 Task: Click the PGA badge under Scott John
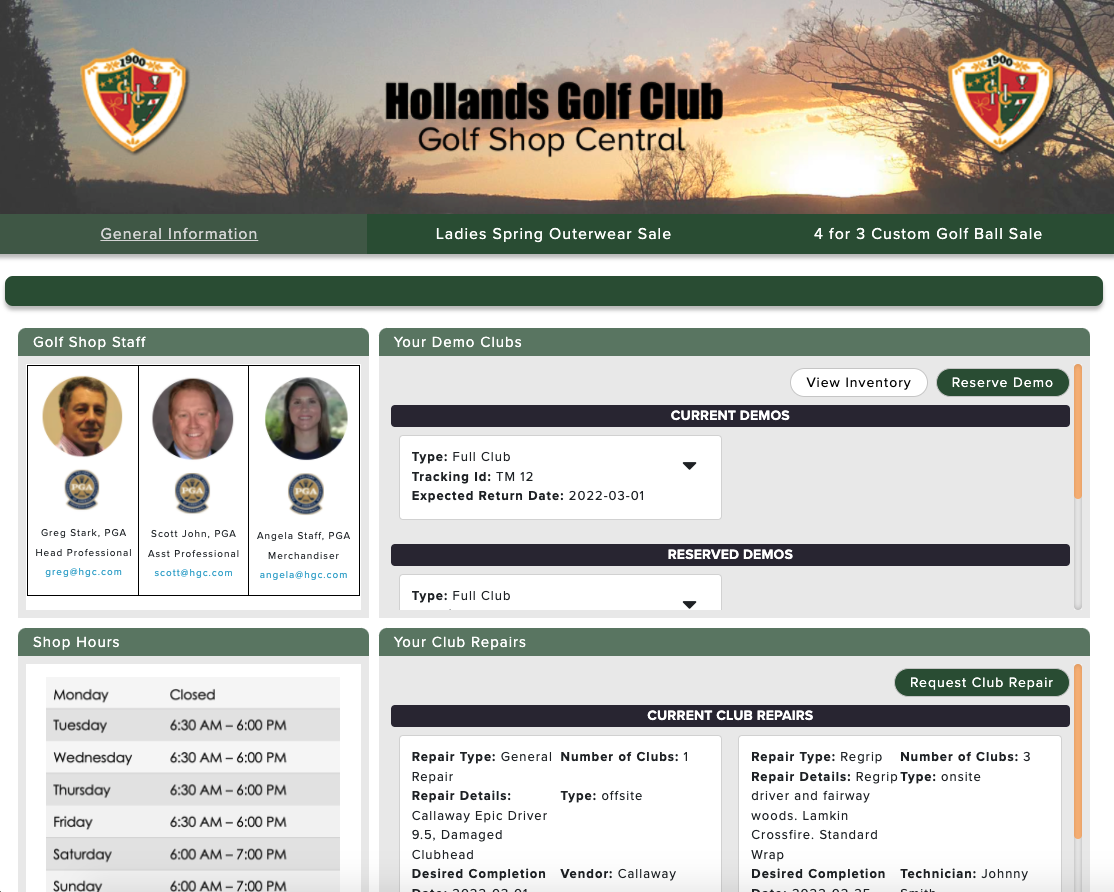click(193, 492)
